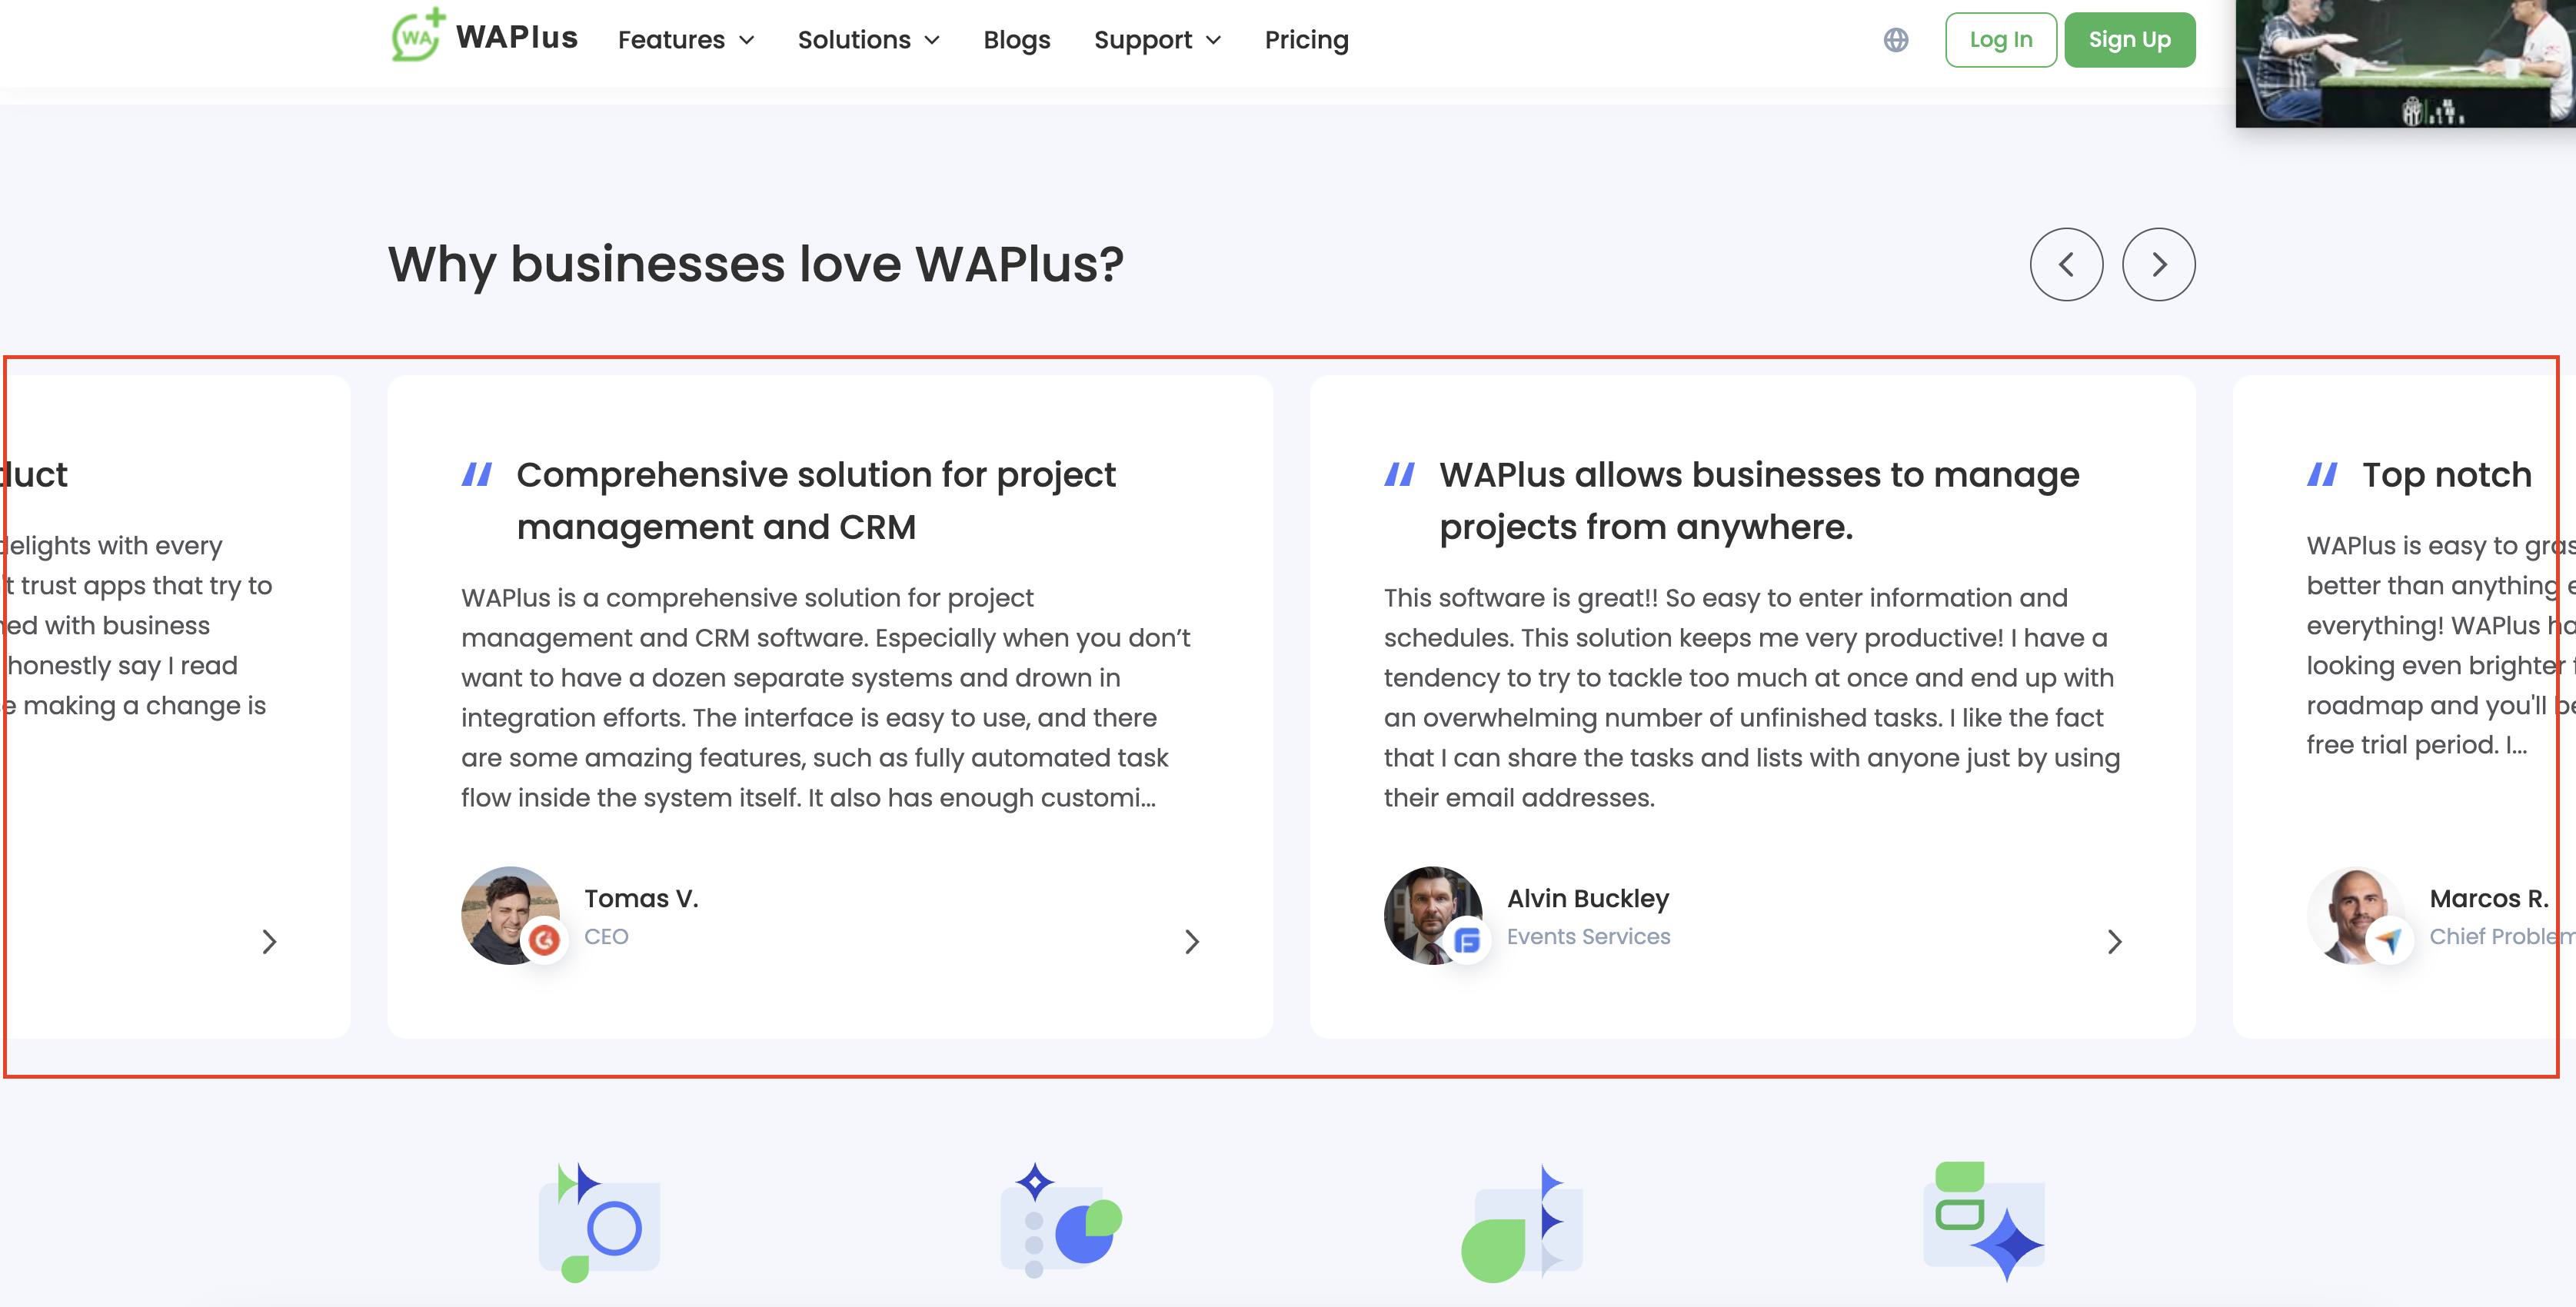Click Tomas V. profile photo
This screenshot has width=2576, height=1307.
(x=510, y=915)
